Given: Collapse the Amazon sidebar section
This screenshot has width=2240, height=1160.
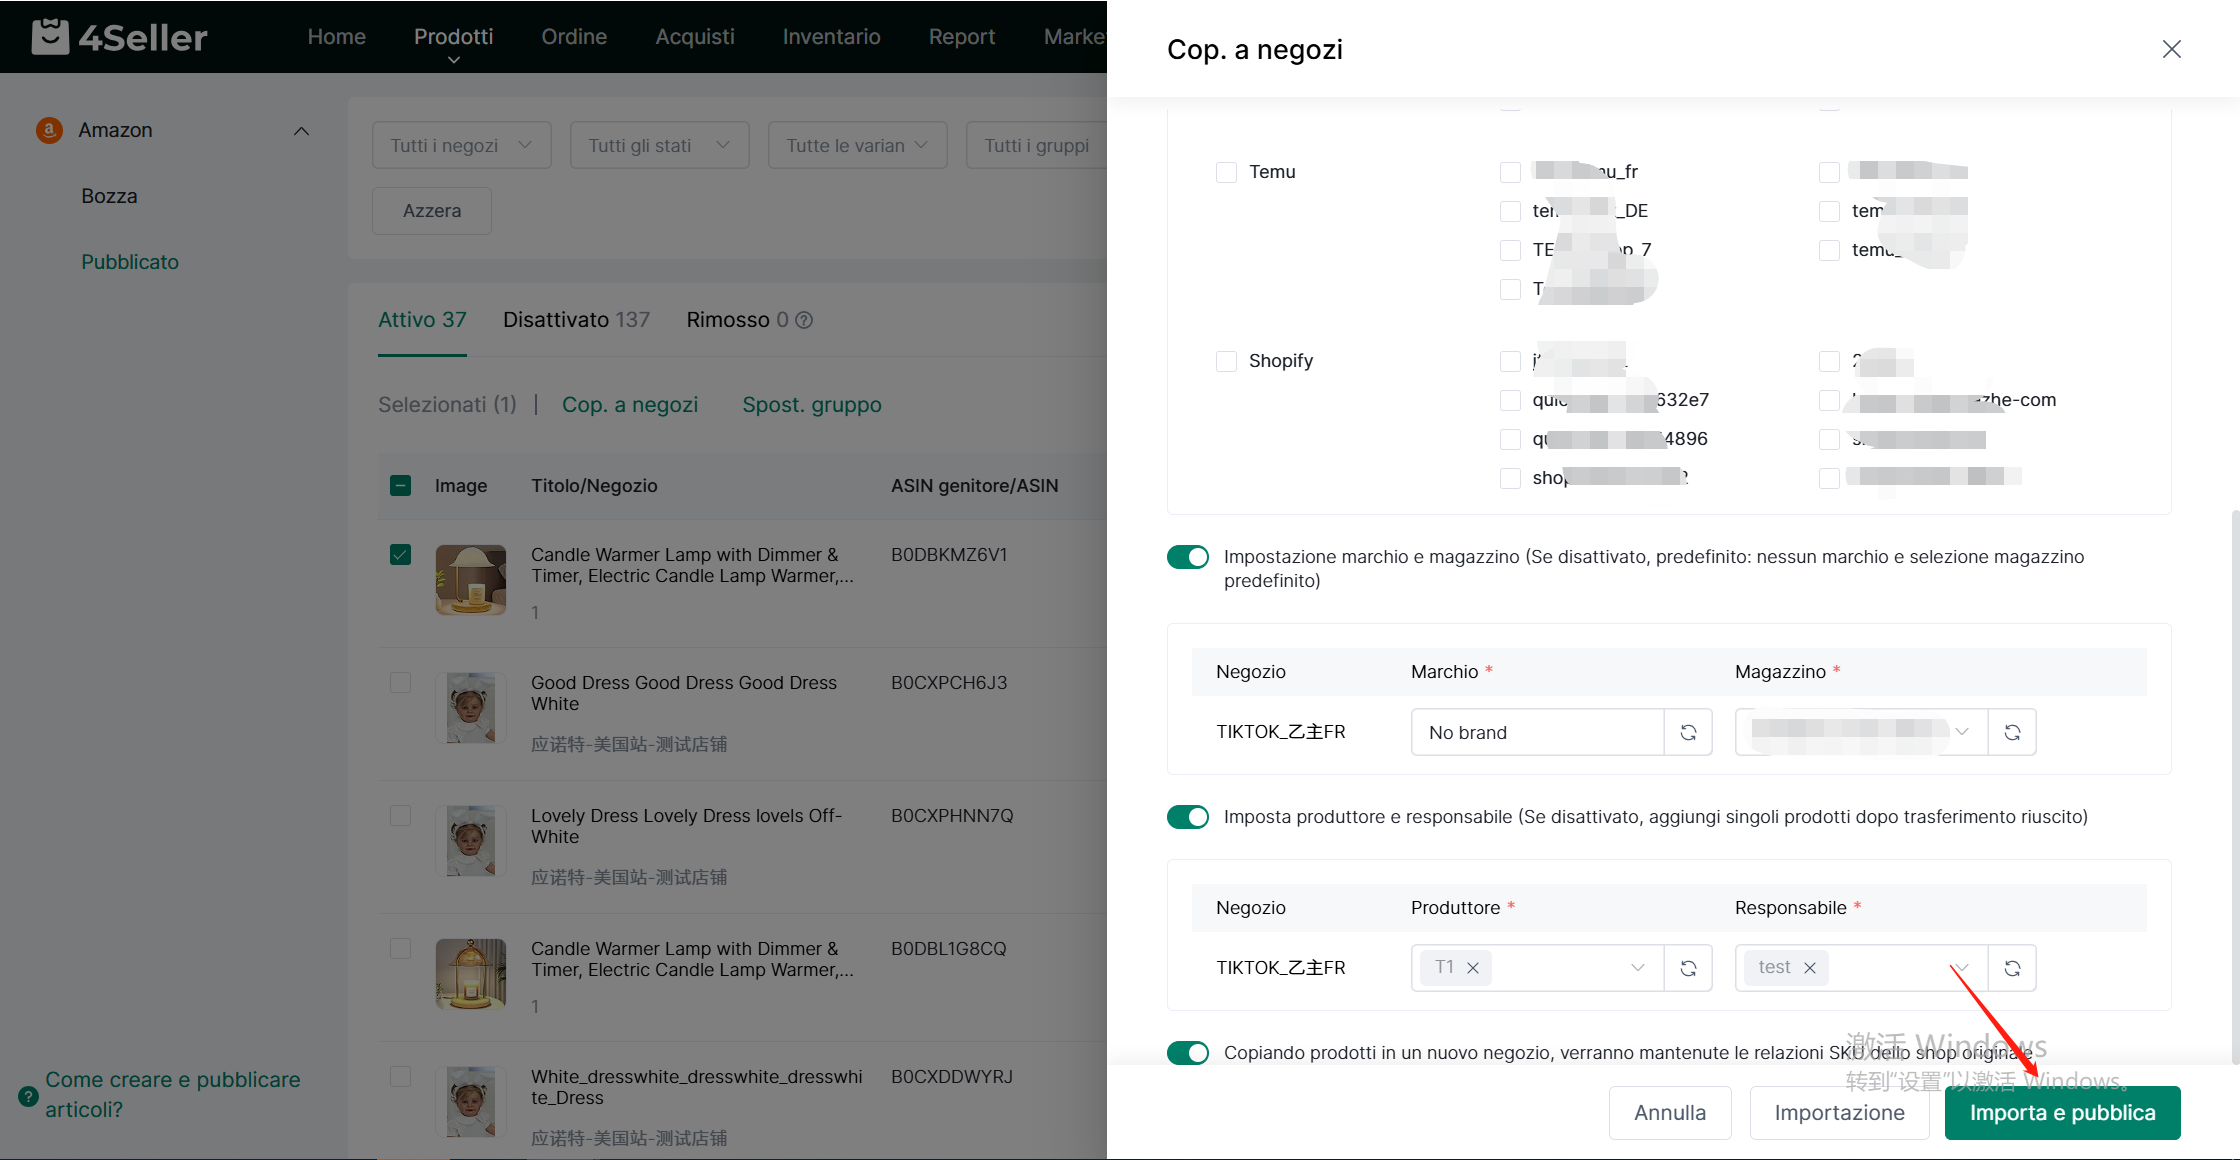Looking at the screenshot, I should (x=301, y=131).
